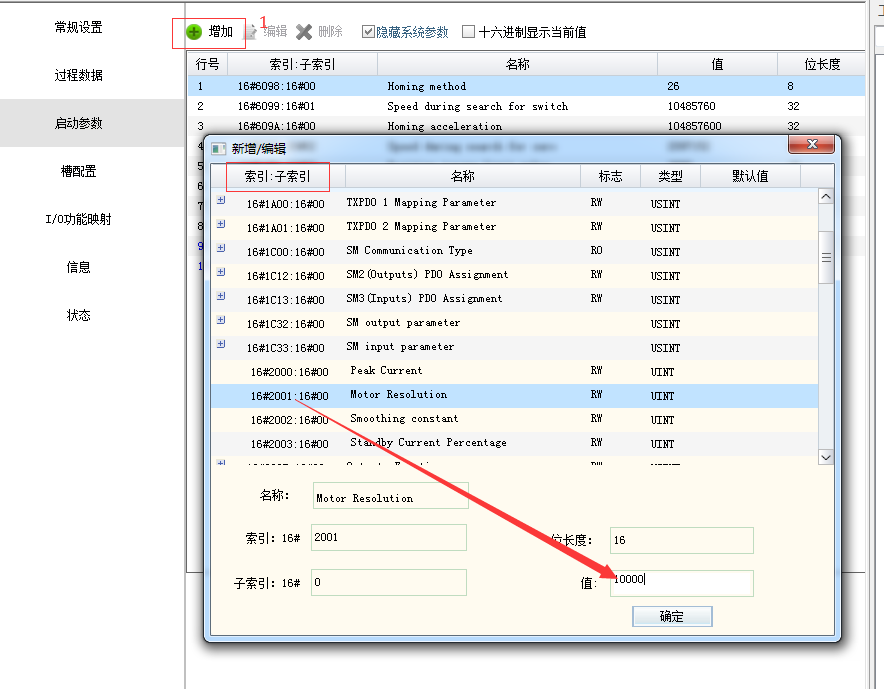The image size is (884, 689).
Task: Expand the 16#1A01 TXPDO 2 row
Action: (x=221, y=224)
